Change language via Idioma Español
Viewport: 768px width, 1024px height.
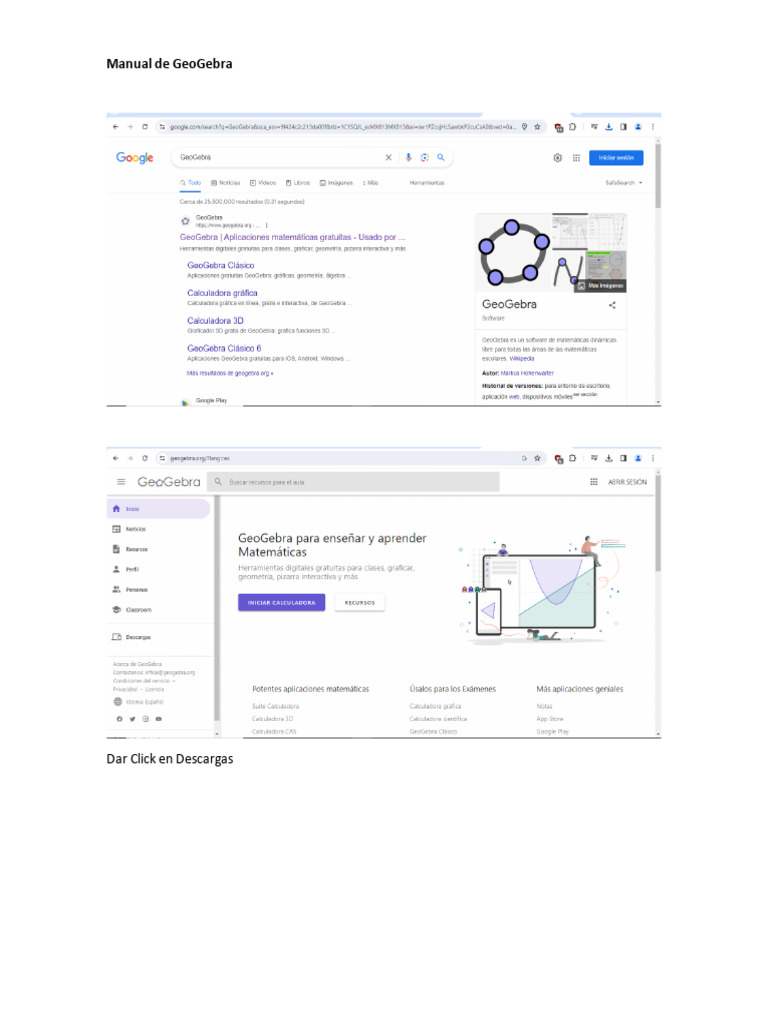138,702
